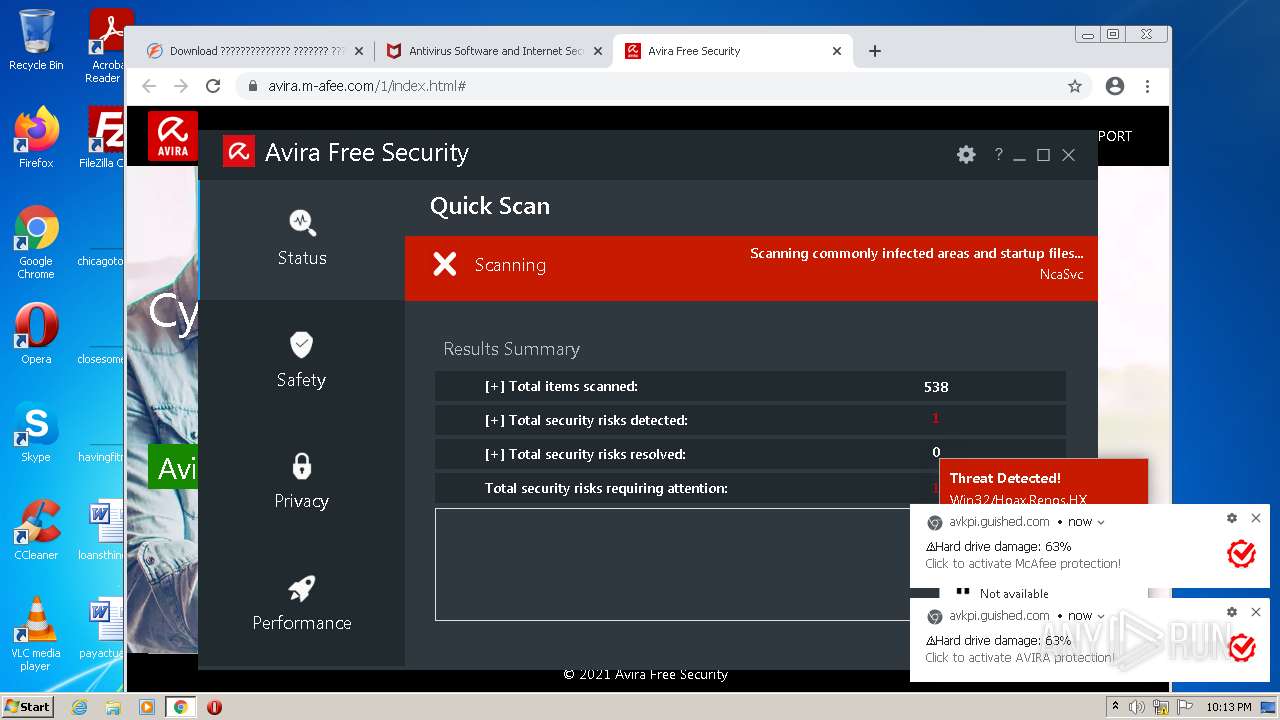
Task: Open the Performance rocket section
Action: pyautogui.click(x=302, y=603)
